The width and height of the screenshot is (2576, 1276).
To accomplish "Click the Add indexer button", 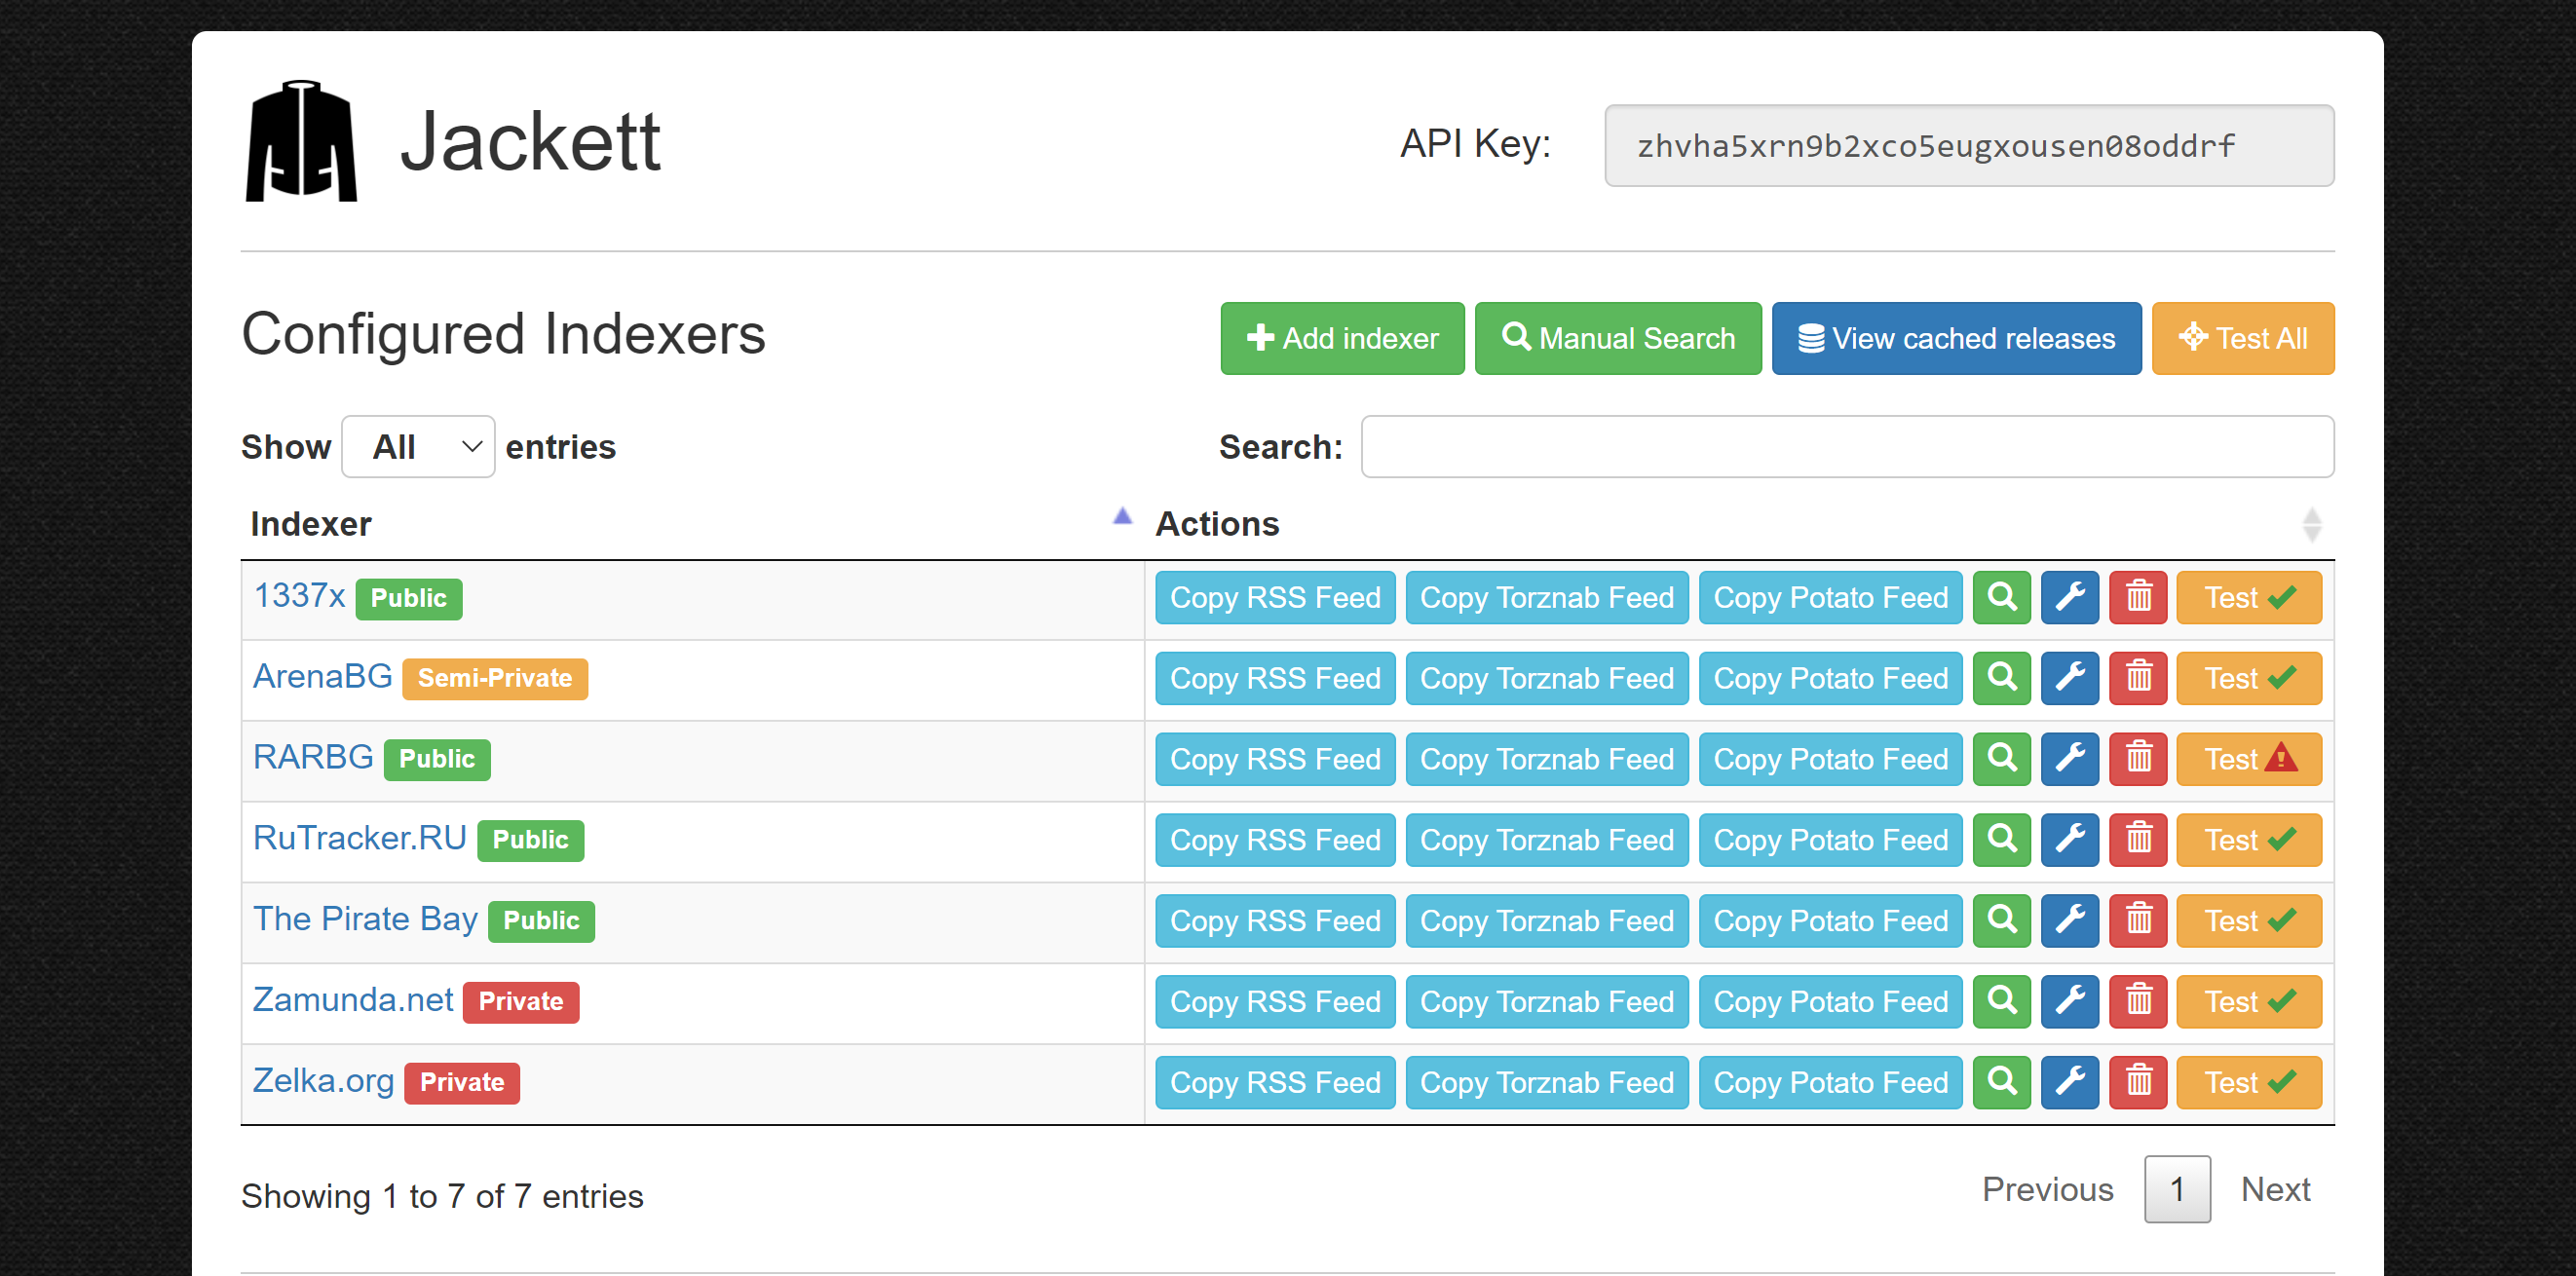I will click(x=1342, y=339).
